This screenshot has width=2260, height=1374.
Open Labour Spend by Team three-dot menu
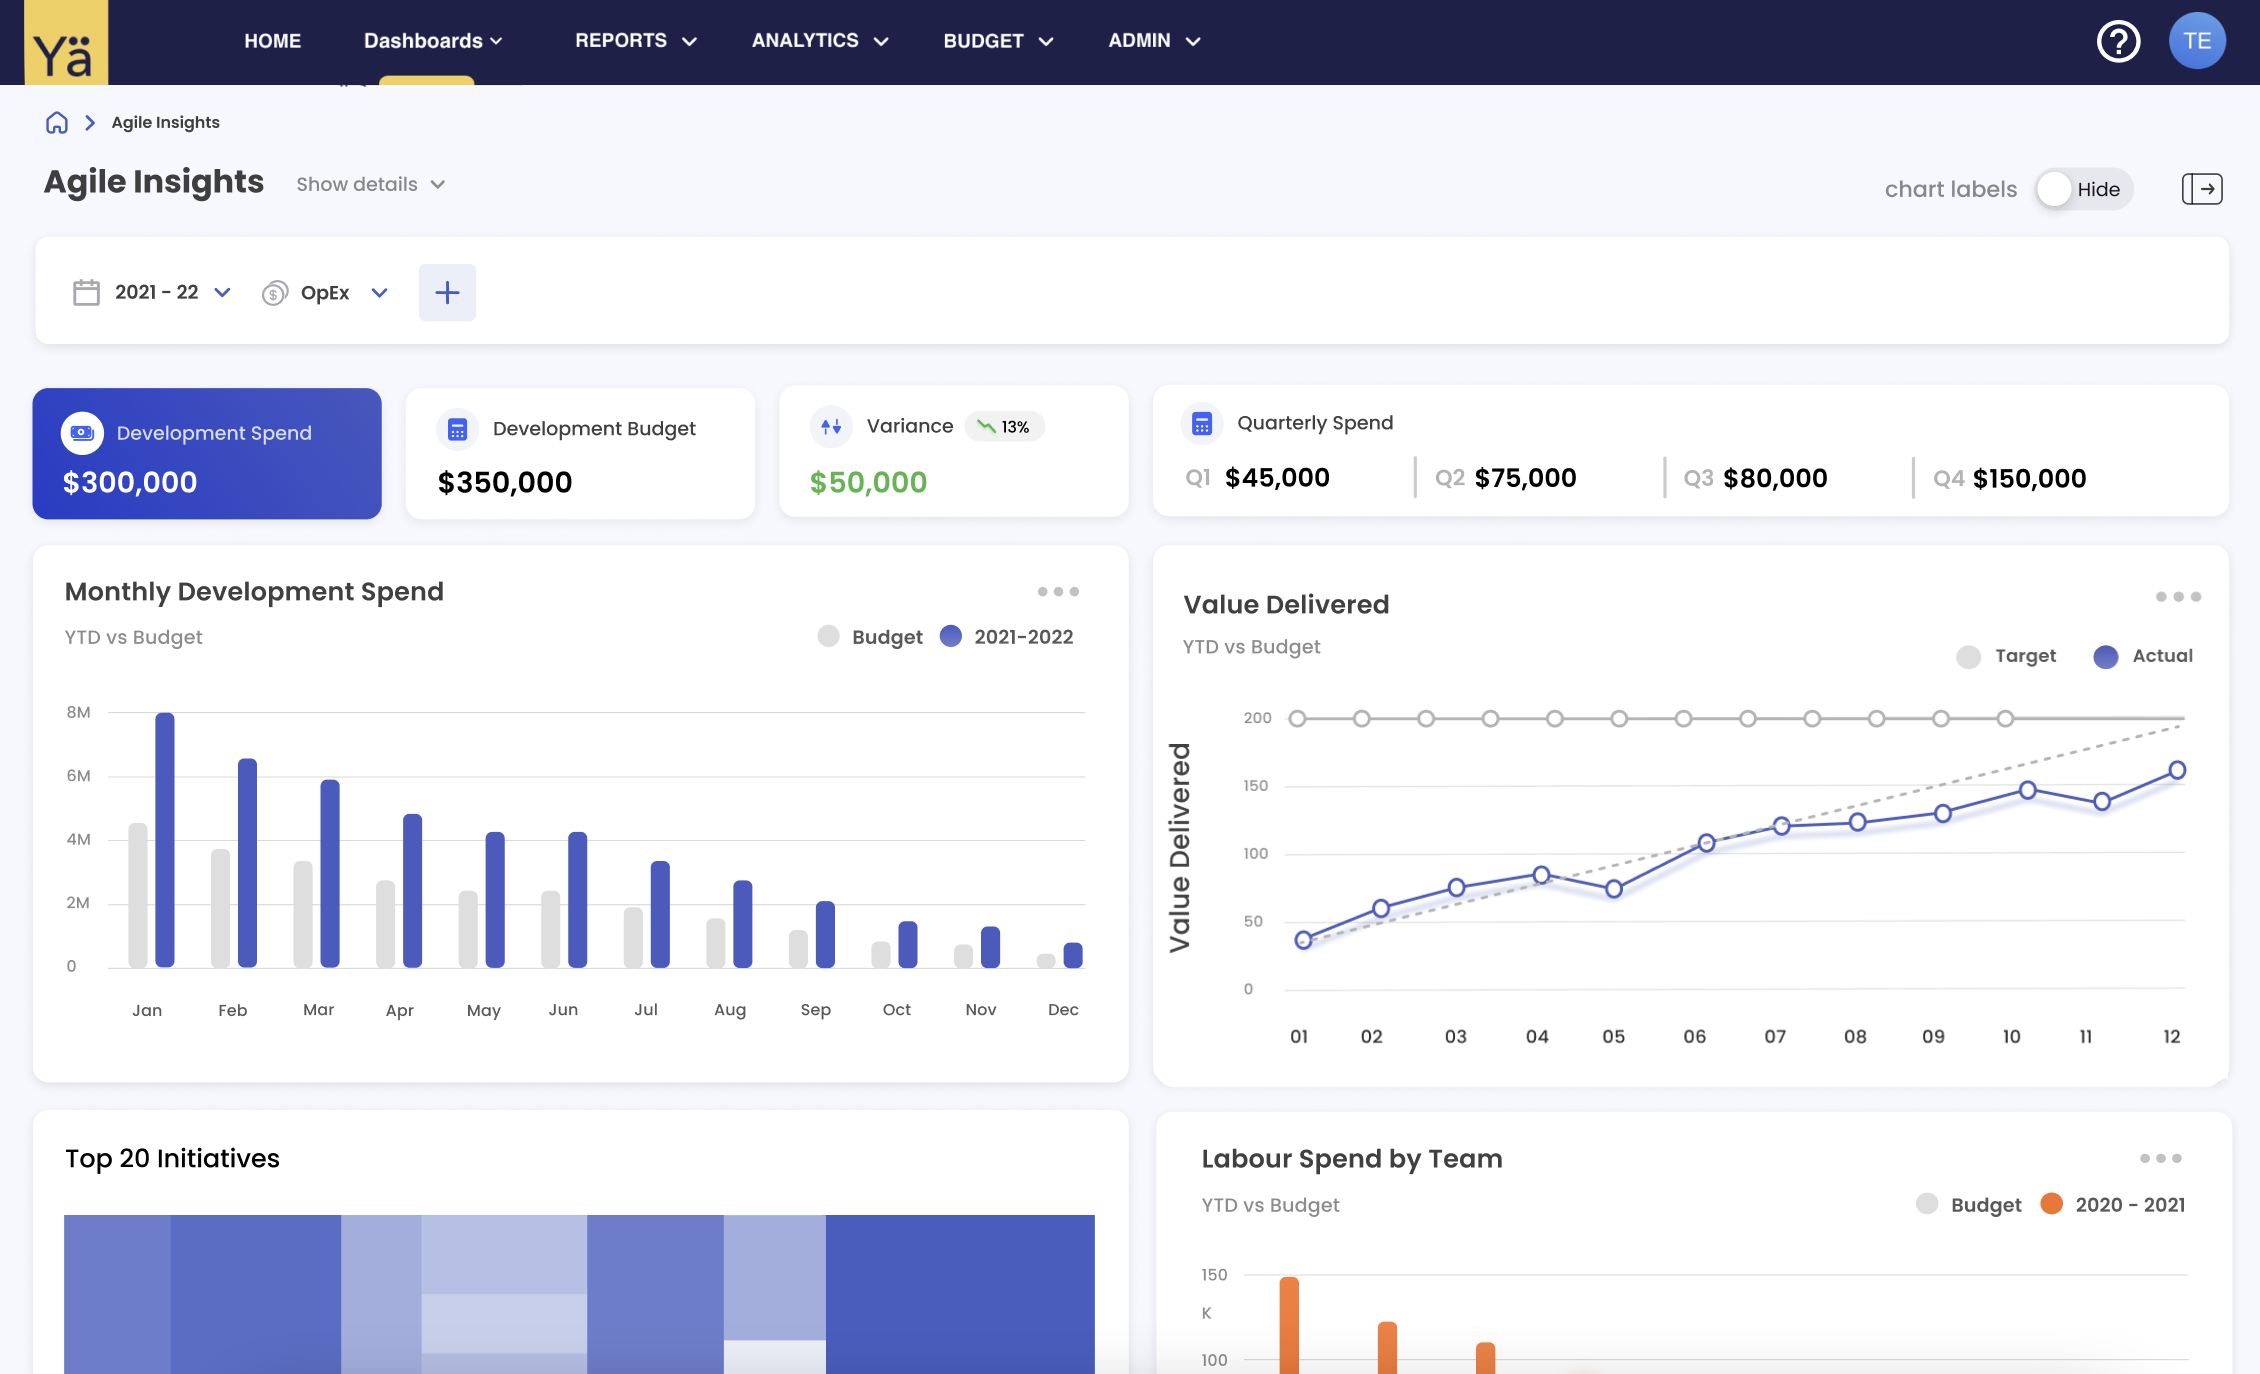2160,1158
